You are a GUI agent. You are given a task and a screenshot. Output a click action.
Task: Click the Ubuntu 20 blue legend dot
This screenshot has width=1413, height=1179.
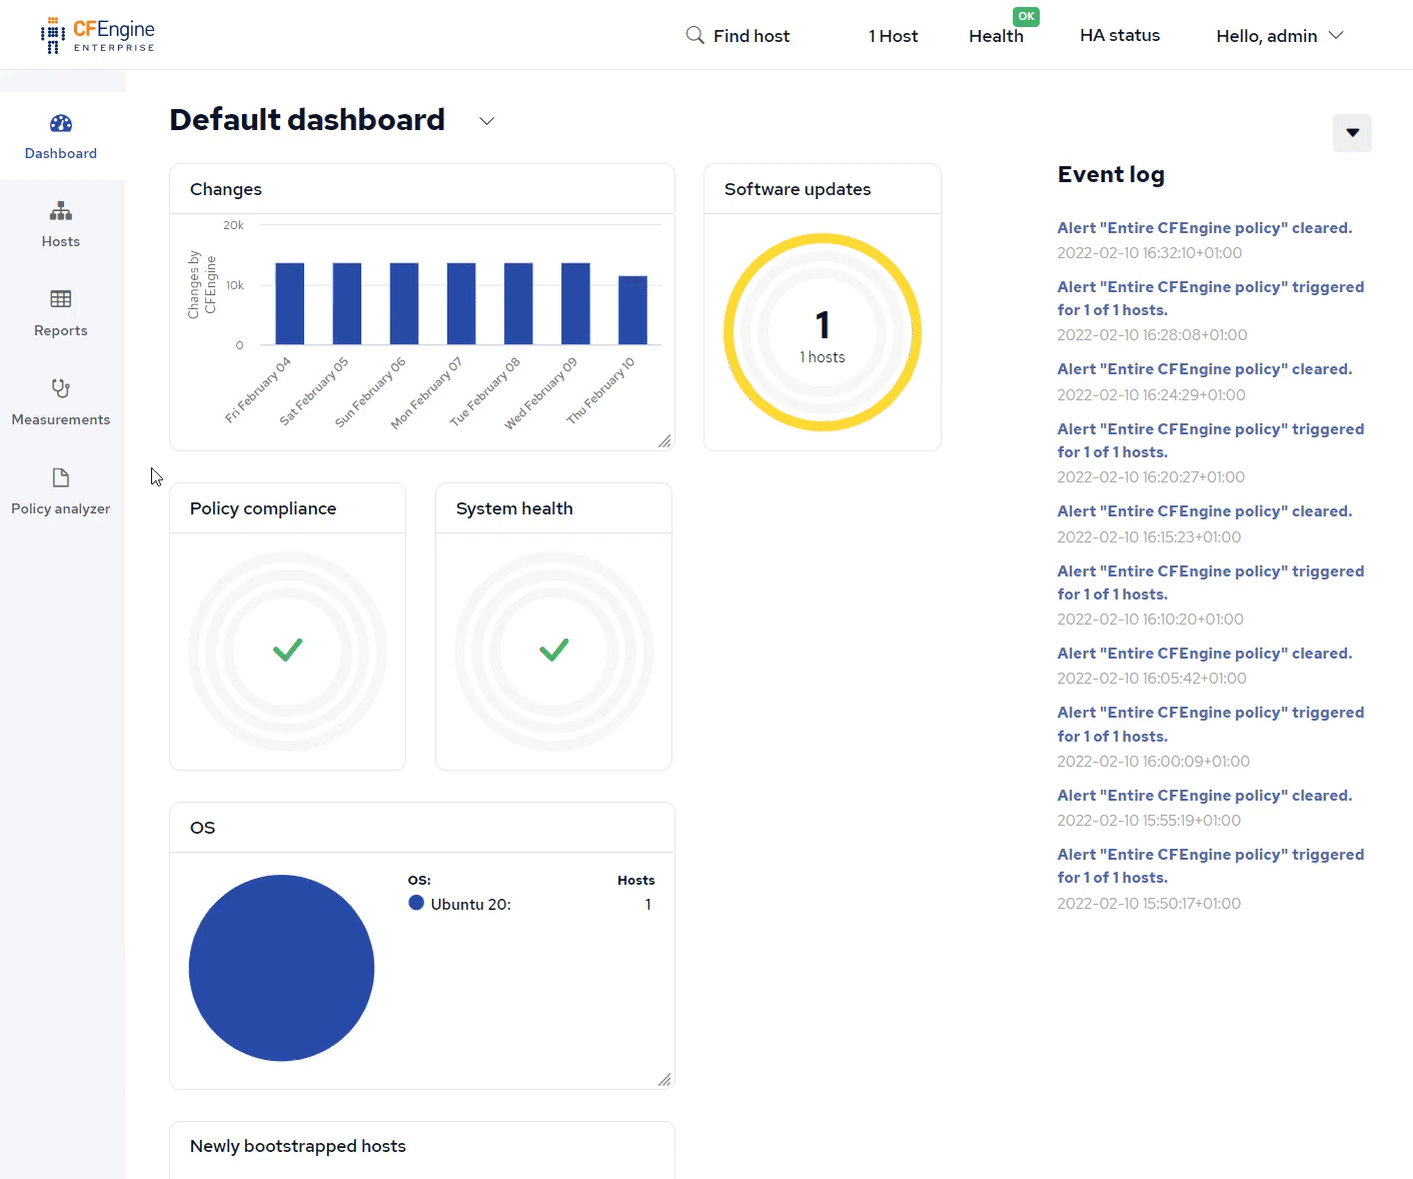[x=416, y=903]
